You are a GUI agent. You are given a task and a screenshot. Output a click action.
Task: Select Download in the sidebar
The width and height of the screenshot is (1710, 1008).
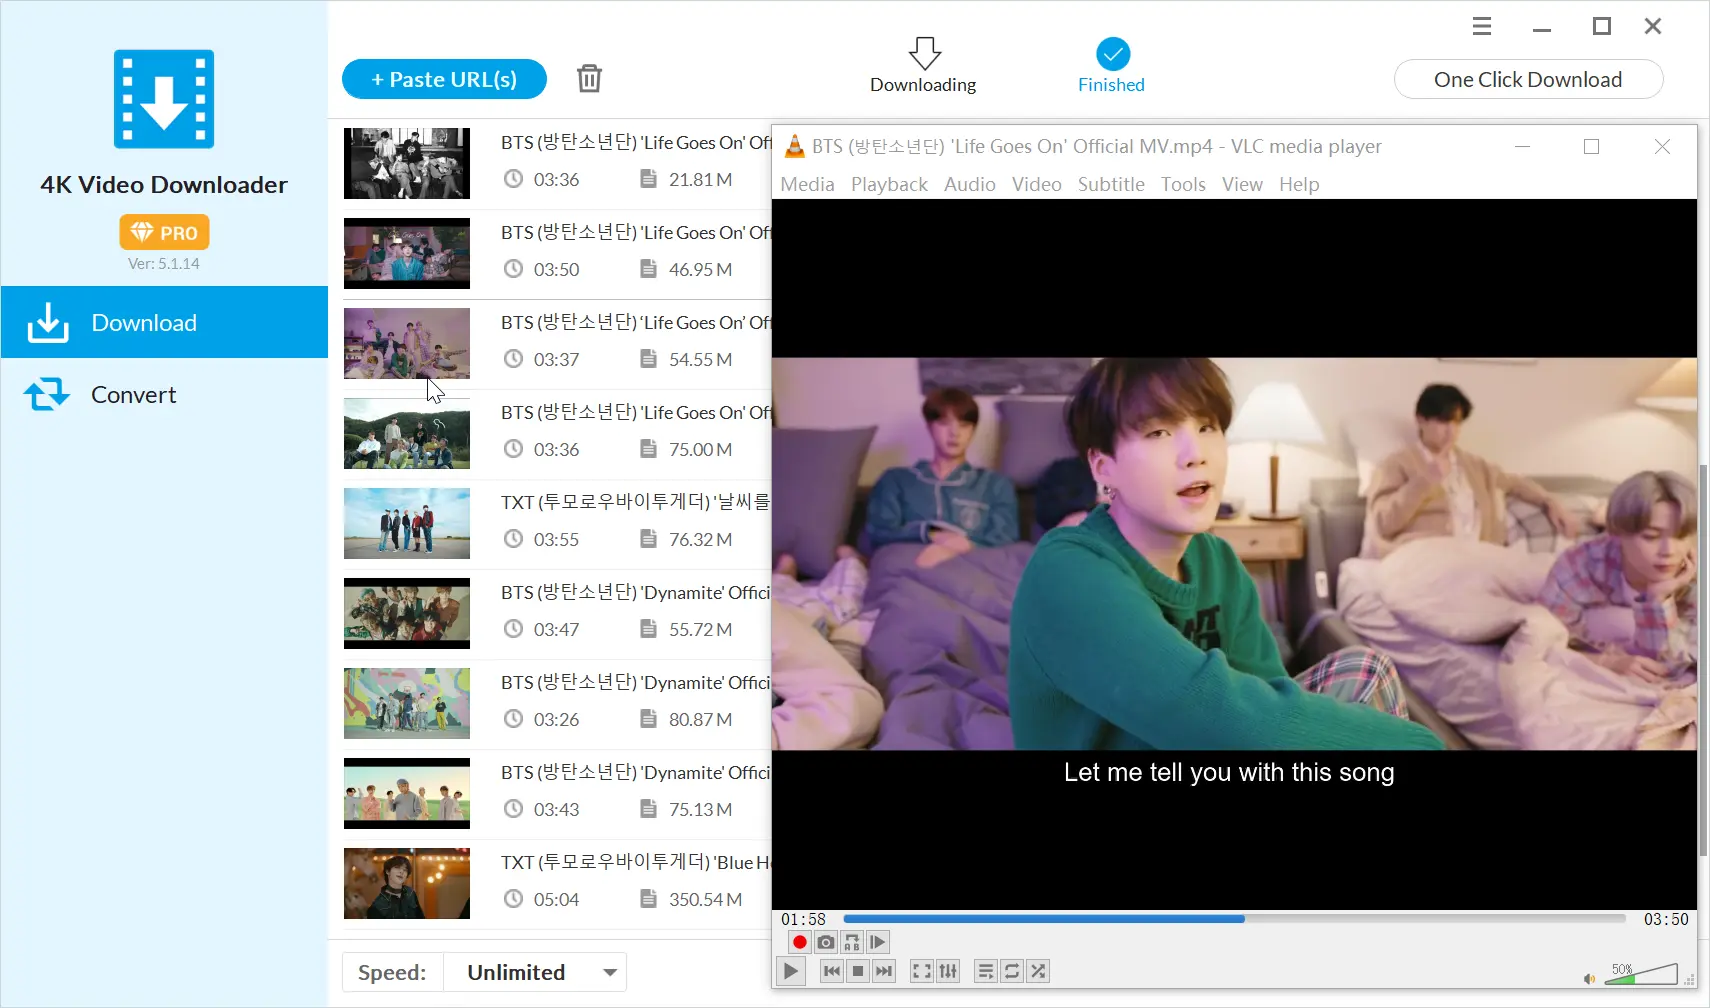(164, 322)
